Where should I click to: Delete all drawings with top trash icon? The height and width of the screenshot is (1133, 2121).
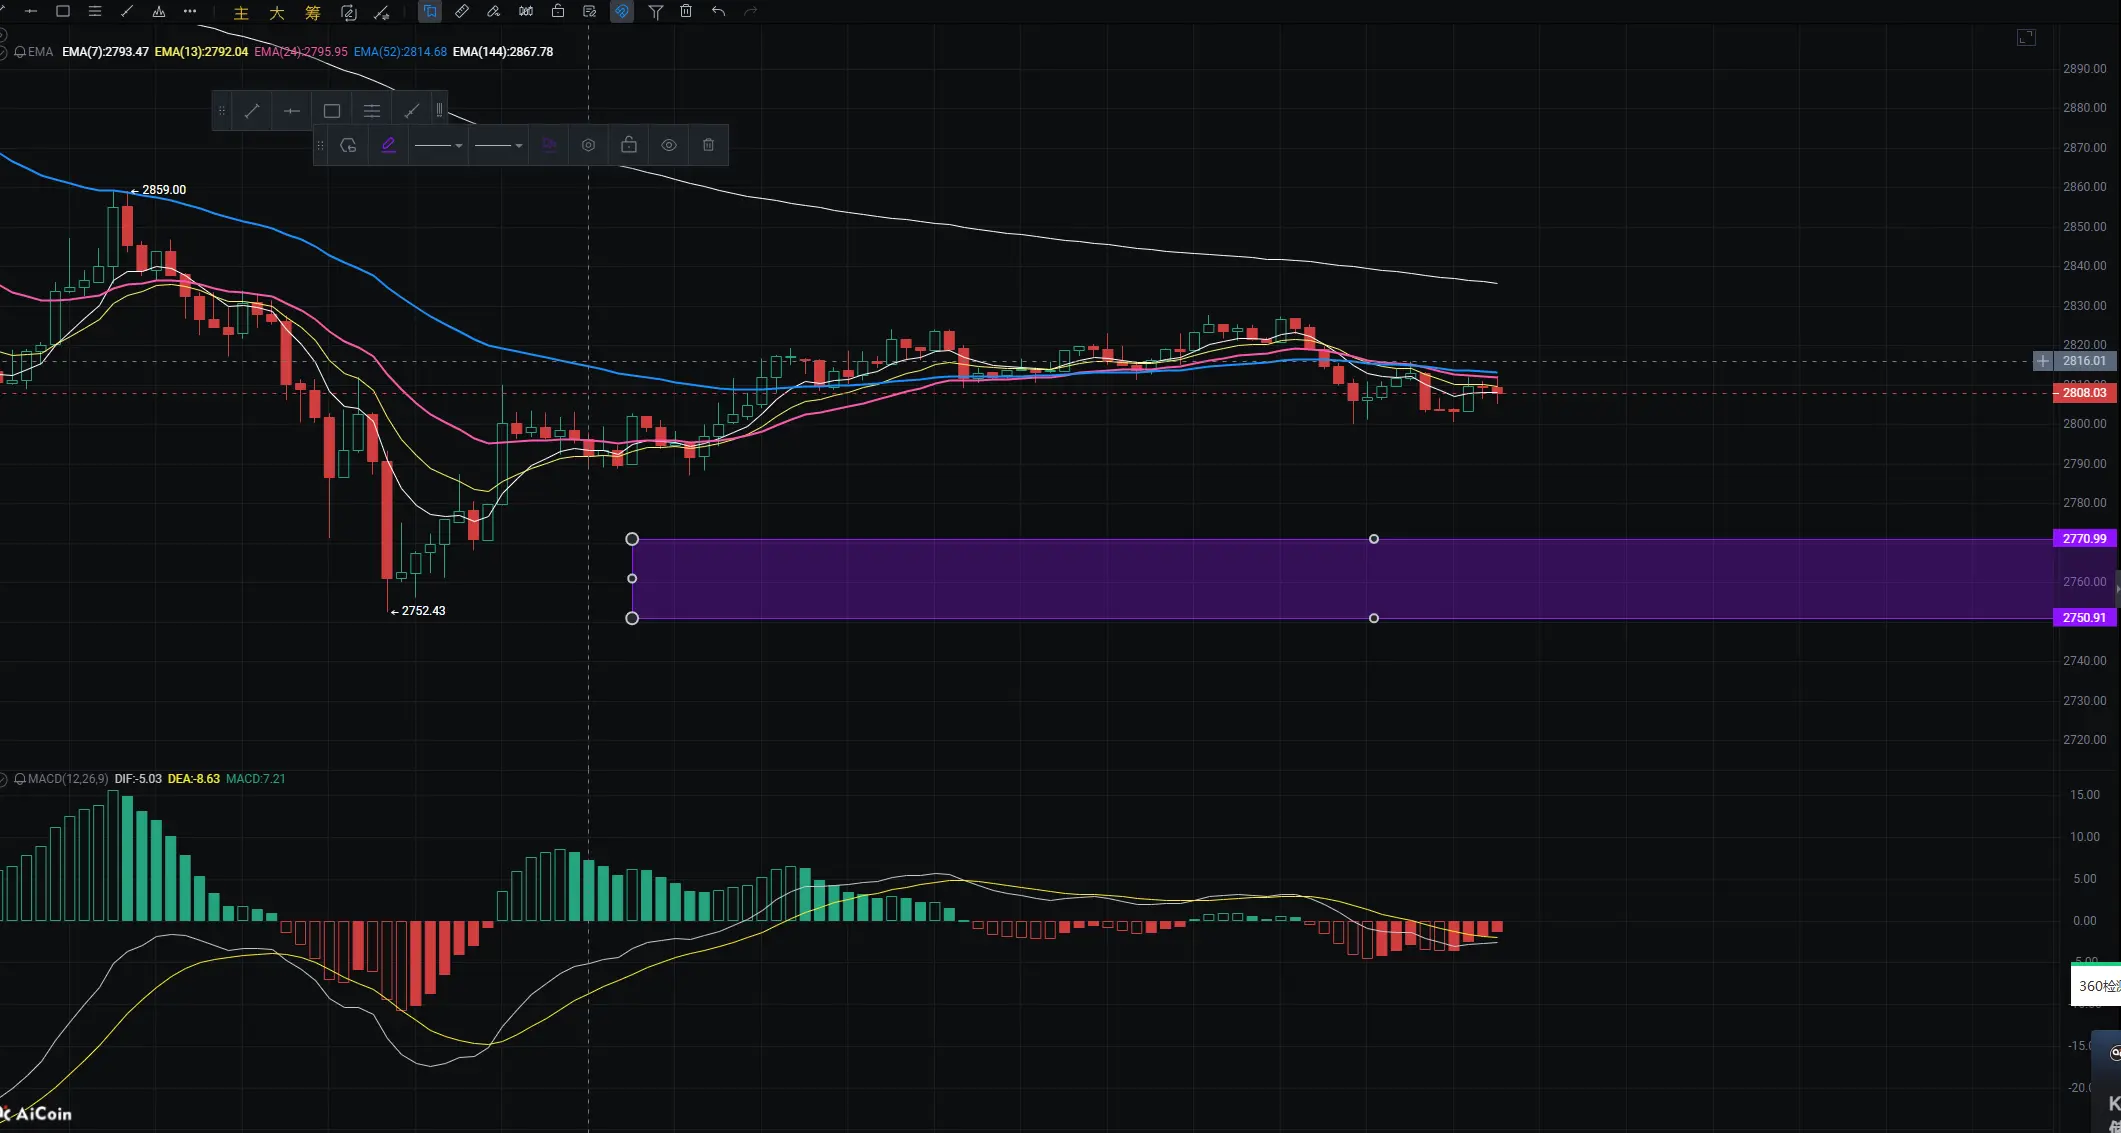pos(686,11)
